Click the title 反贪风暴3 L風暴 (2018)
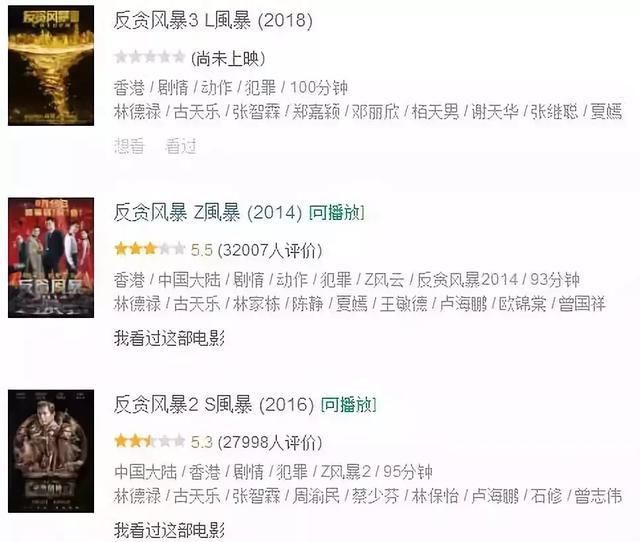The image size is (640, 542). click(213, 20)
